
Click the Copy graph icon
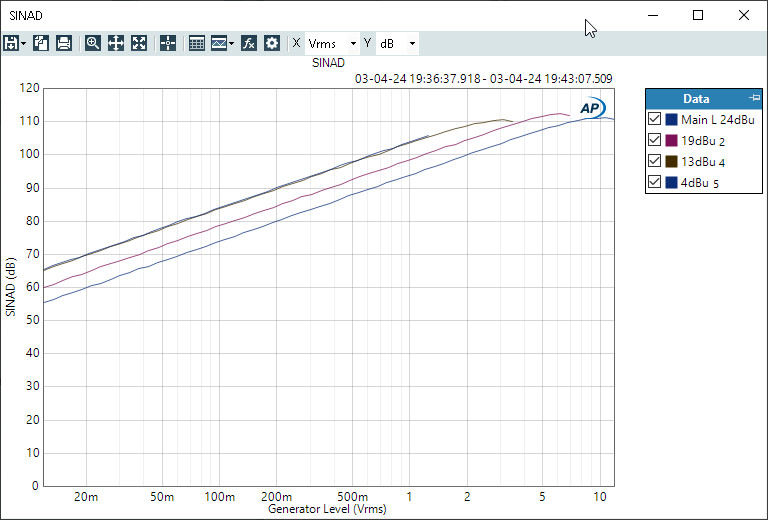point(41,44)
